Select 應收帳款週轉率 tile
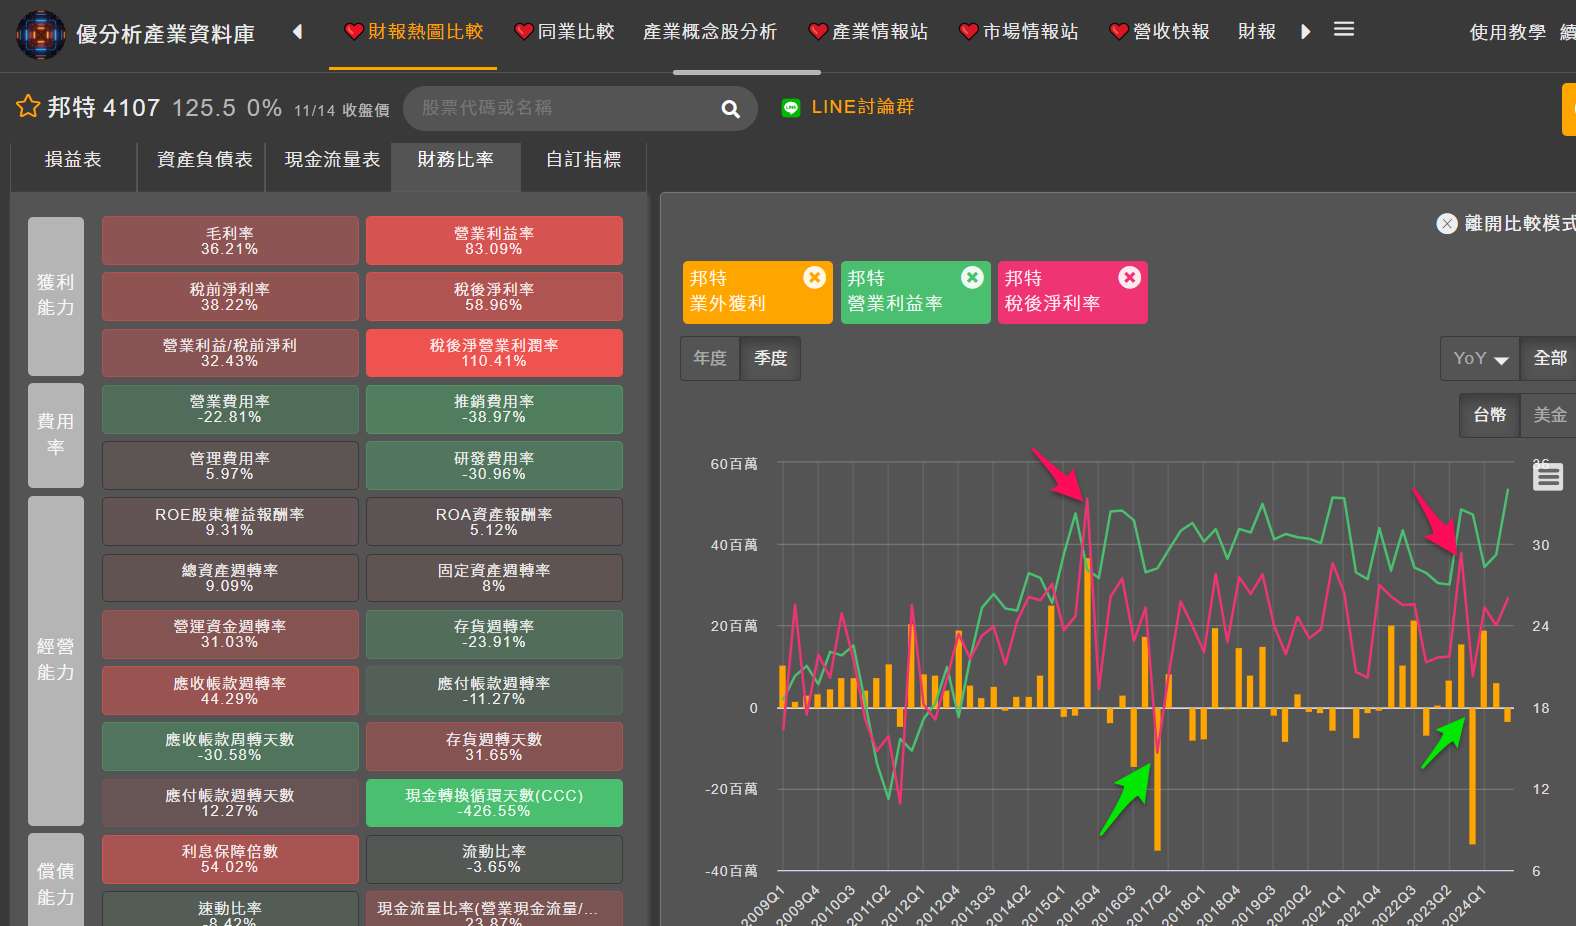 point(230,691)
